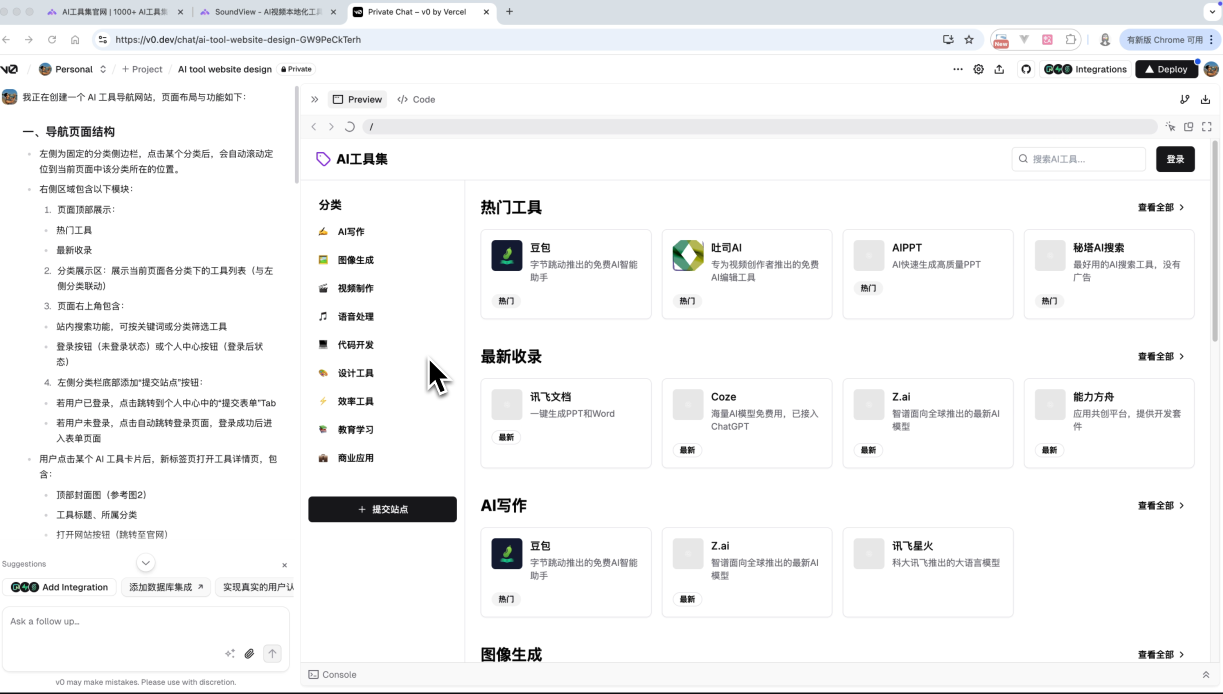
Task: Click the scroll-down chevron above suggestions
Action: tap(146, 563)
